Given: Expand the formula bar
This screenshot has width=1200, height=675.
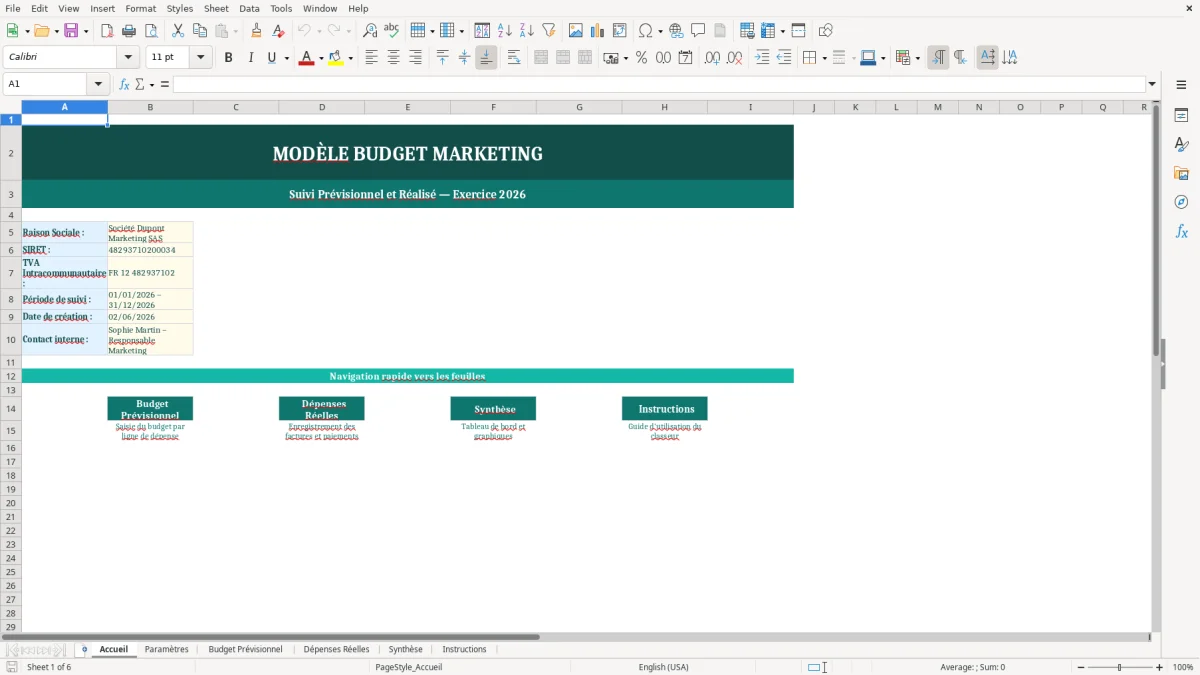Looking at the screenshot, I should 1152,84.
